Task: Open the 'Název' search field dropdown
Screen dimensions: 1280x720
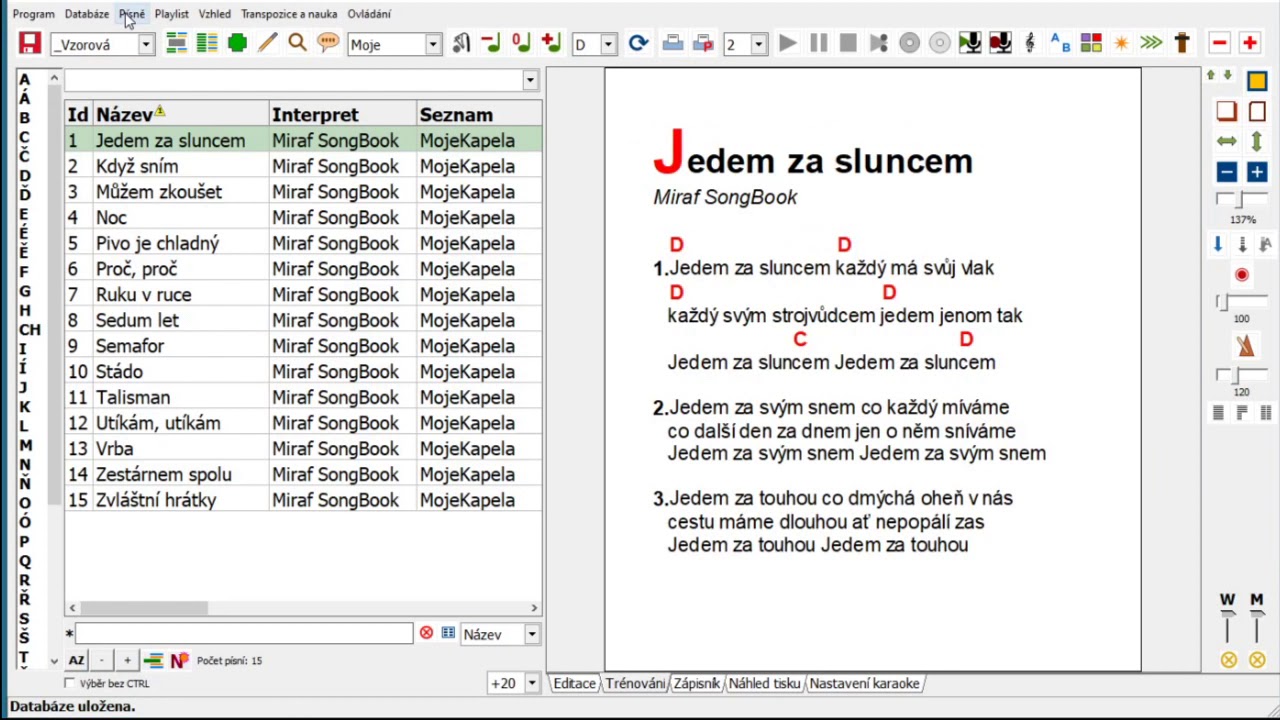Action: click(x=532, y=634)
